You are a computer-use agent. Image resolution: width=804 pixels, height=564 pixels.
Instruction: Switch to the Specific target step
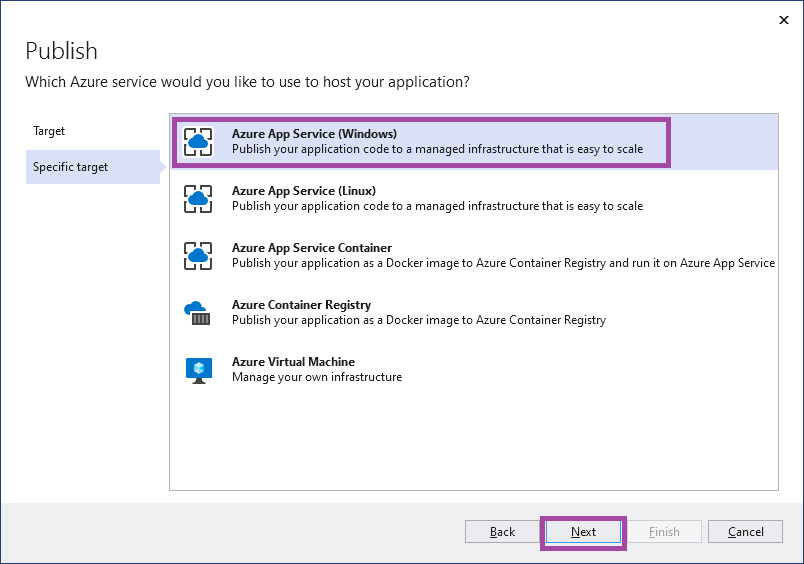tap(93, 167)
